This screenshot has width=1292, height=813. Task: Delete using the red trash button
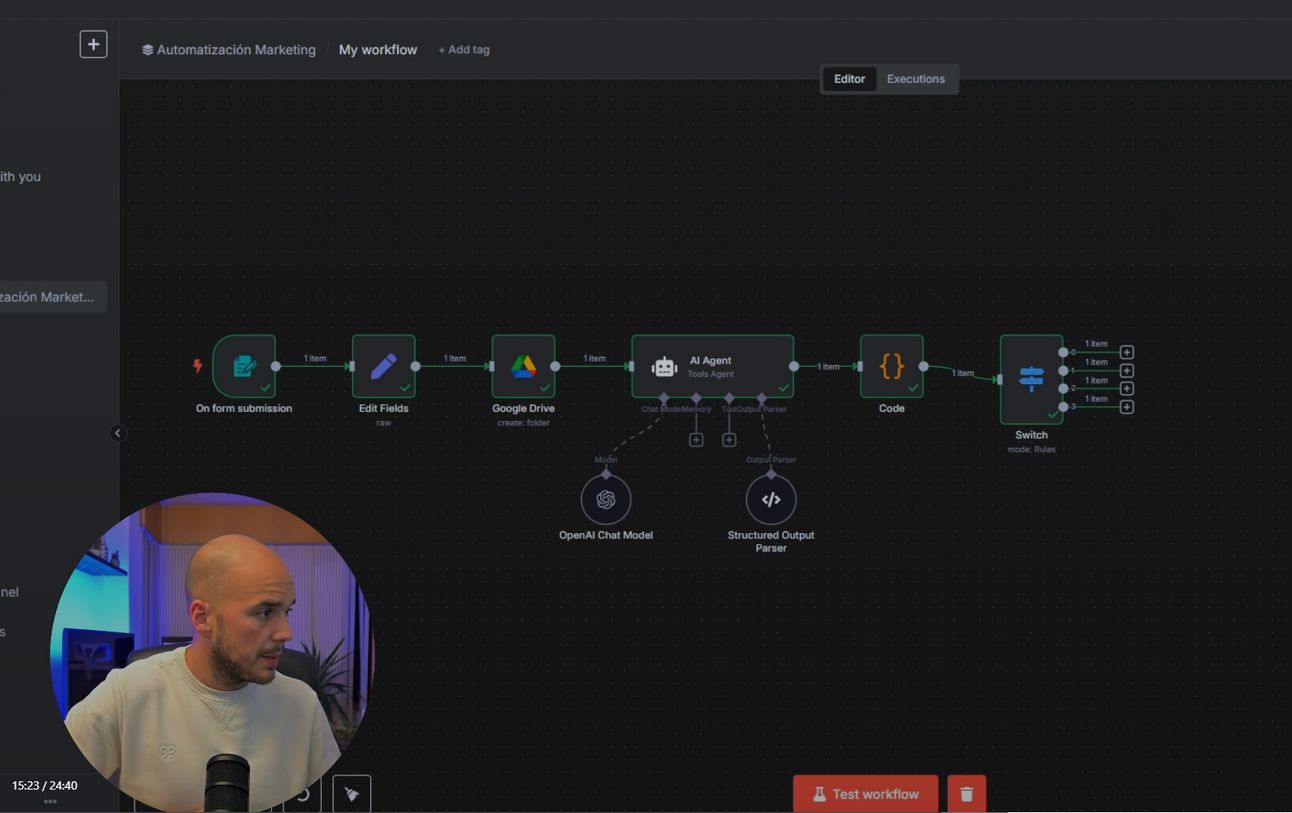pyautogui.click(x=966, y=794)
